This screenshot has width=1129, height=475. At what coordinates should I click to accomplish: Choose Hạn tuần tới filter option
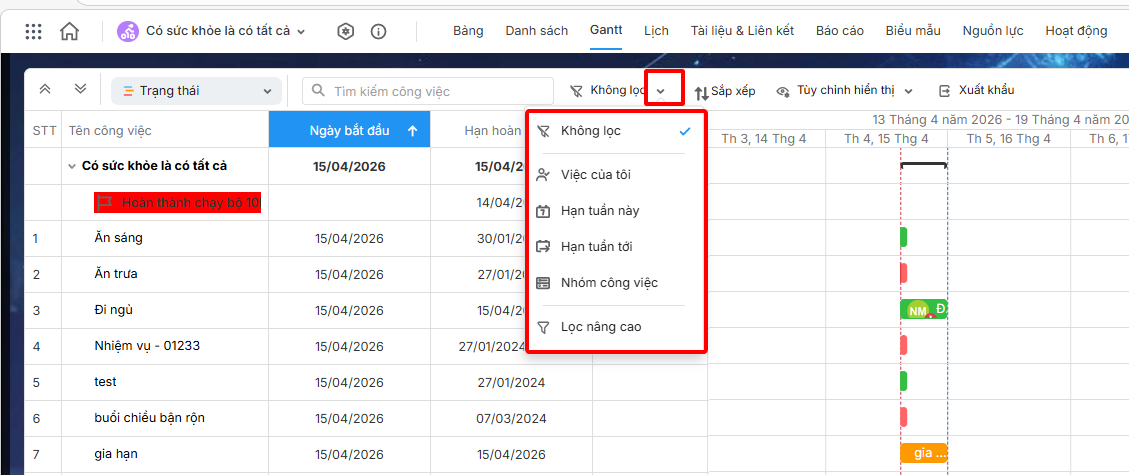click(615, 247)
